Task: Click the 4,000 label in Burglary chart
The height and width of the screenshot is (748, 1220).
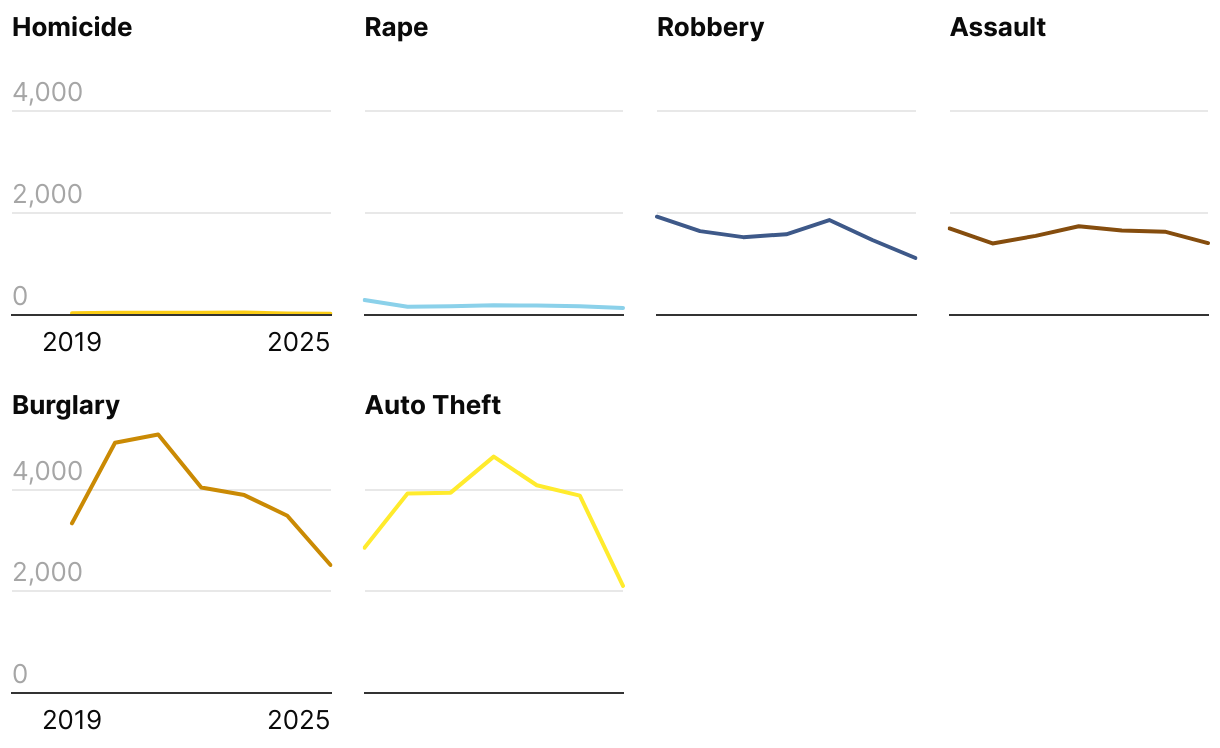Action: point(47,471)
